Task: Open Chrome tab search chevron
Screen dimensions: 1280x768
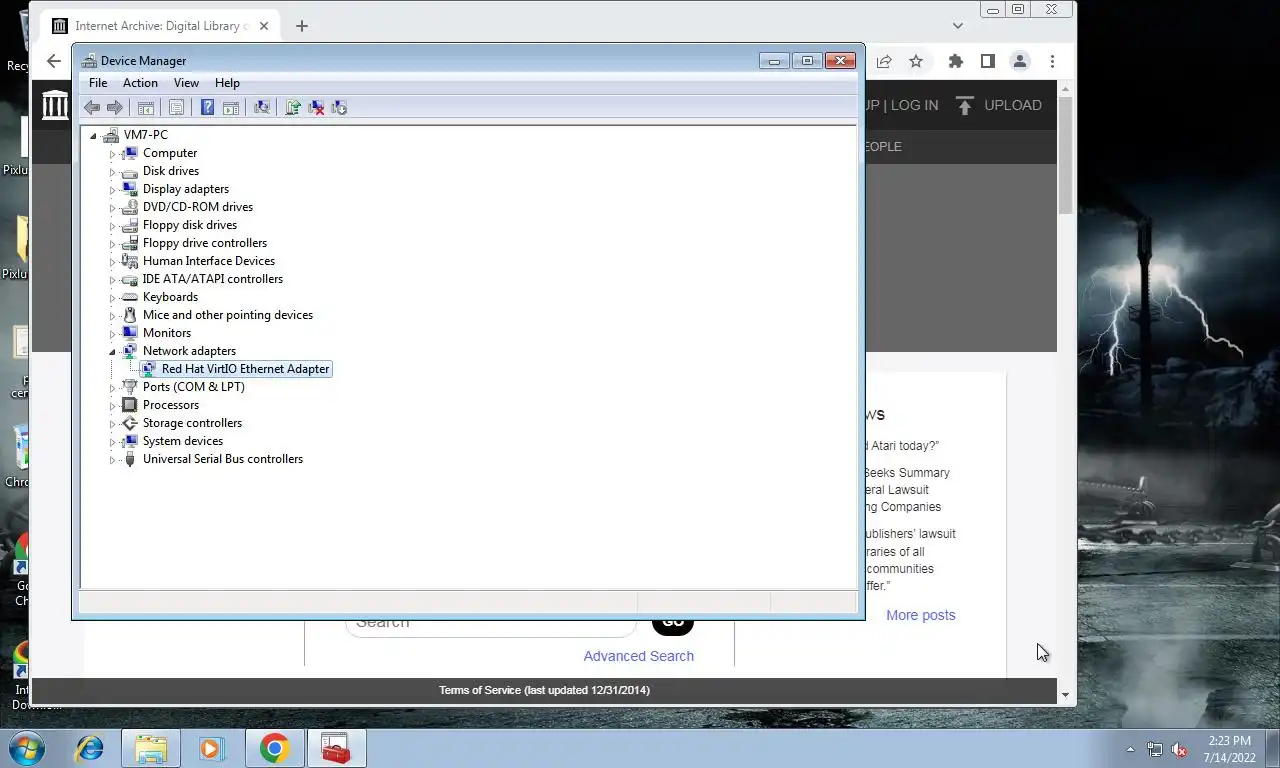Action: (957, 26)
